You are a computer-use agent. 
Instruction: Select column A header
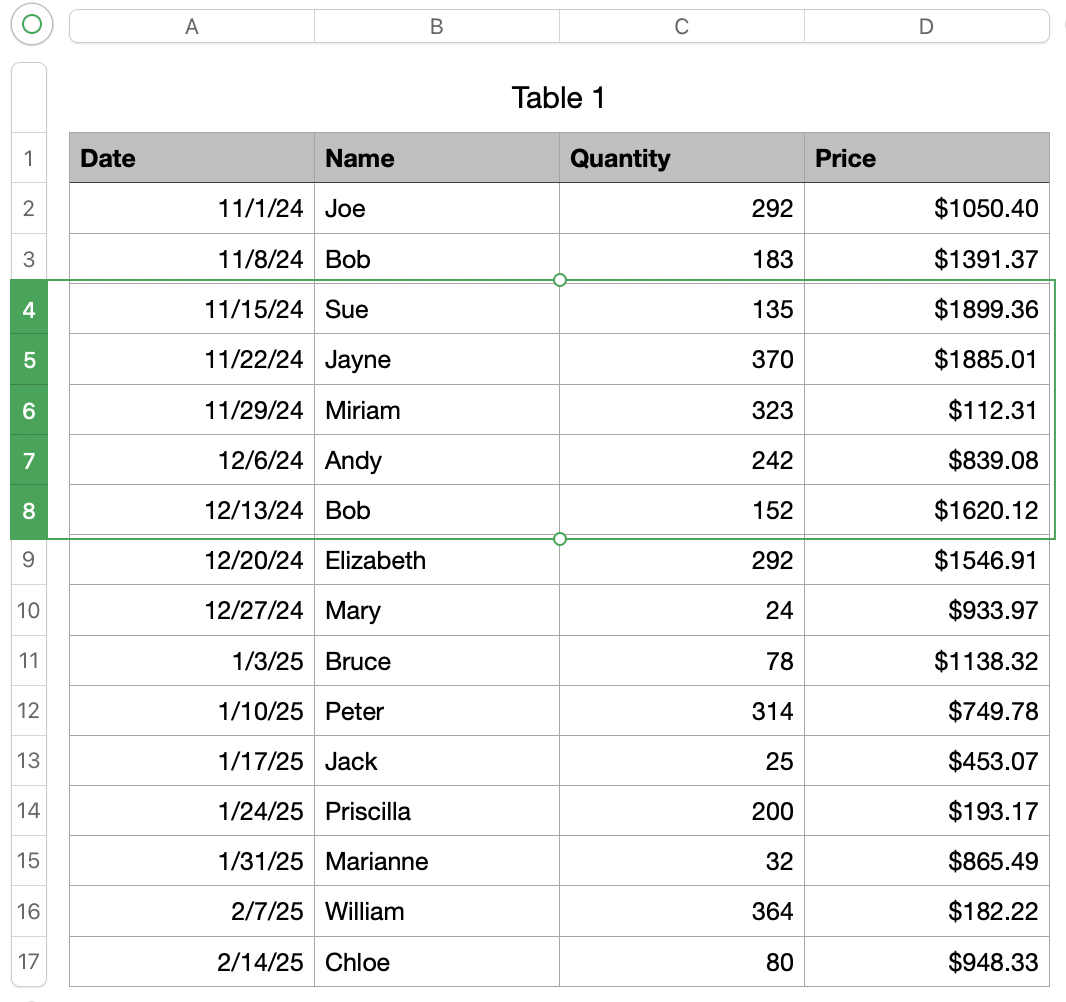192,27
